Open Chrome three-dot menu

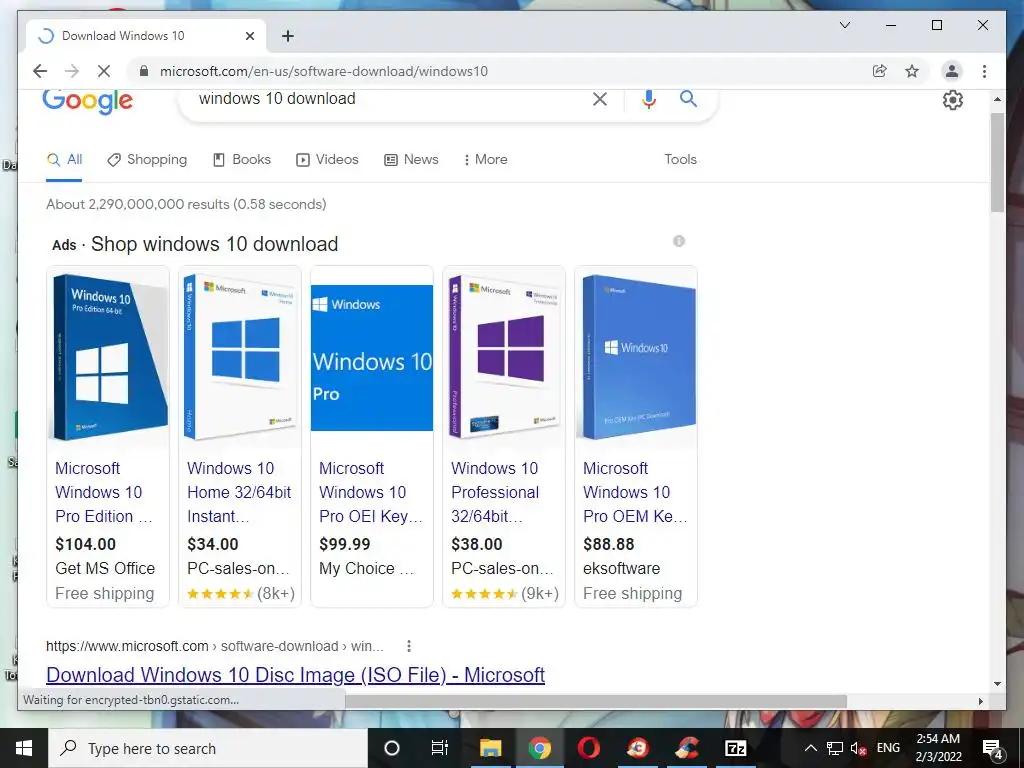[x=984, y=71]
